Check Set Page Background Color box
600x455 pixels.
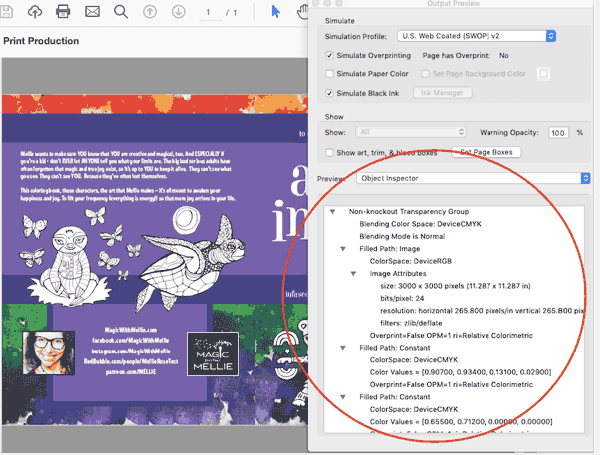pyautogui.click(x=425, y=73)
